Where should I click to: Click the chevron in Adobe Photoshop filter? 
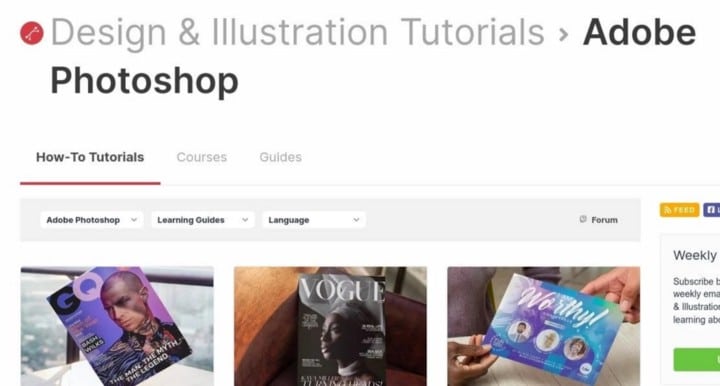(x=134, y=220)
